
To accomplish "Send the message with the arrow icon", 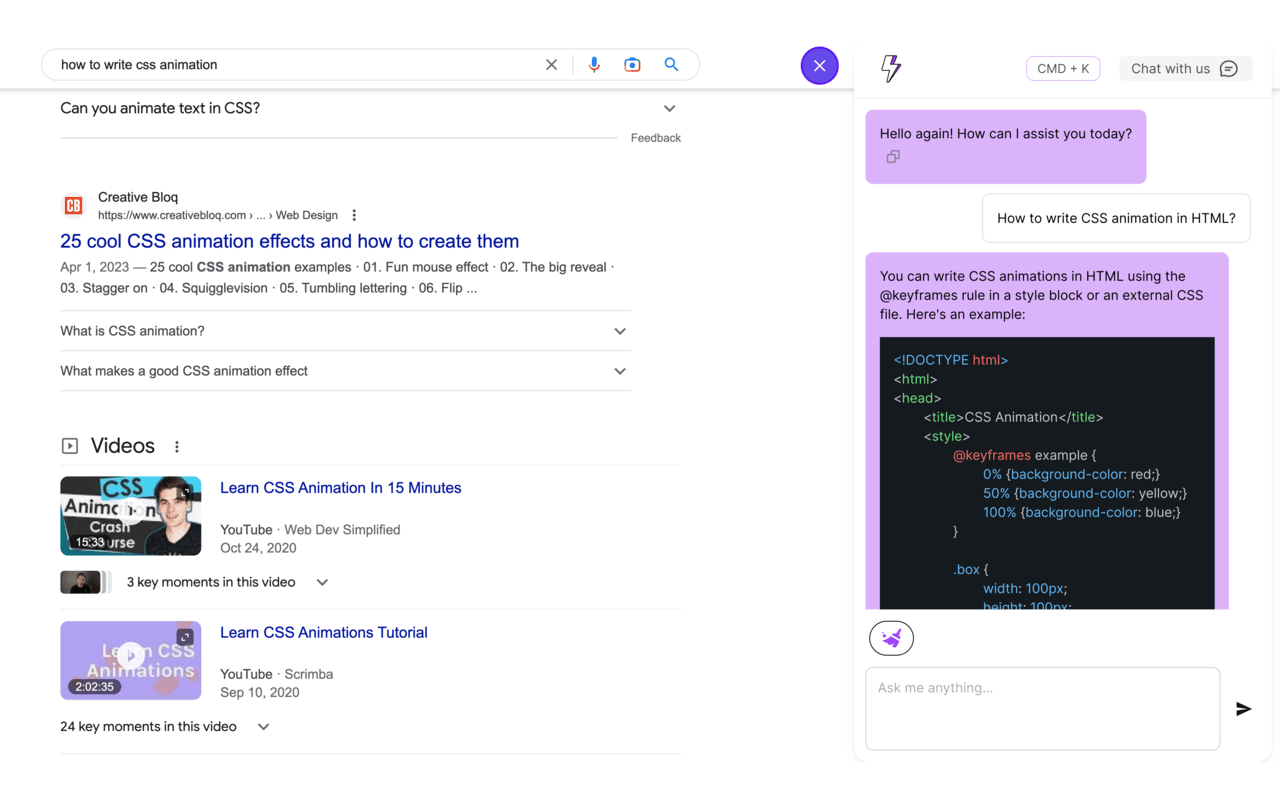I will (x=1243, y=709).
